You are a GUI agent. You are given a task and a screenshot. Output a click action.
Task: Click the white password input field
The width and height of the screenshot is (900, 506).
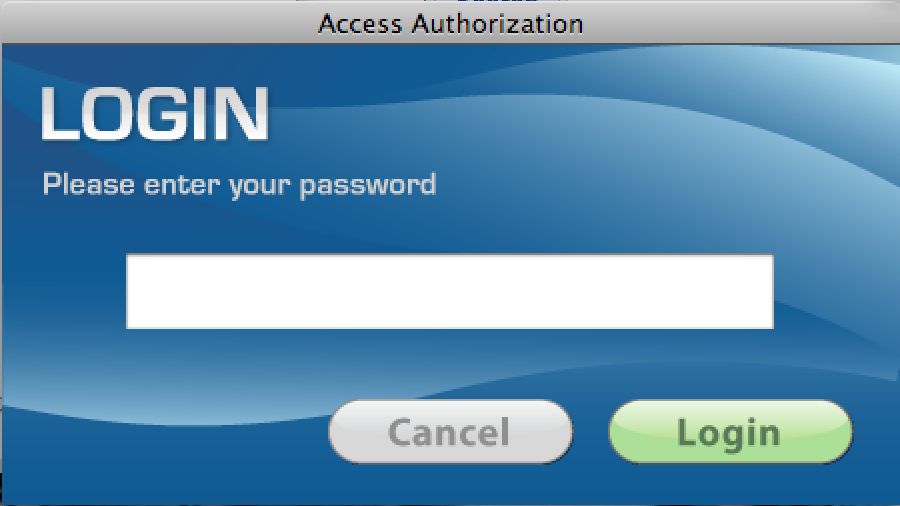click(x=450, y=291)
